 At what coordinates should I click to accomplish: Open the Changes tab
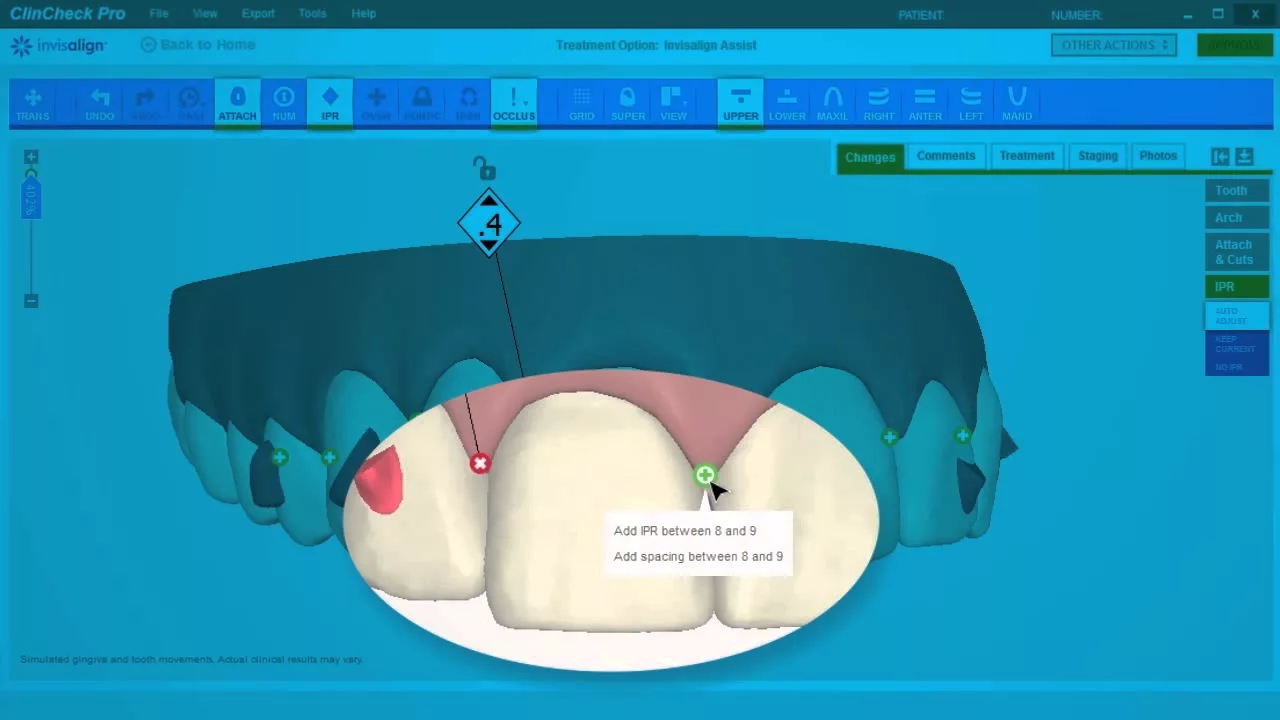[x=870, y=157]
